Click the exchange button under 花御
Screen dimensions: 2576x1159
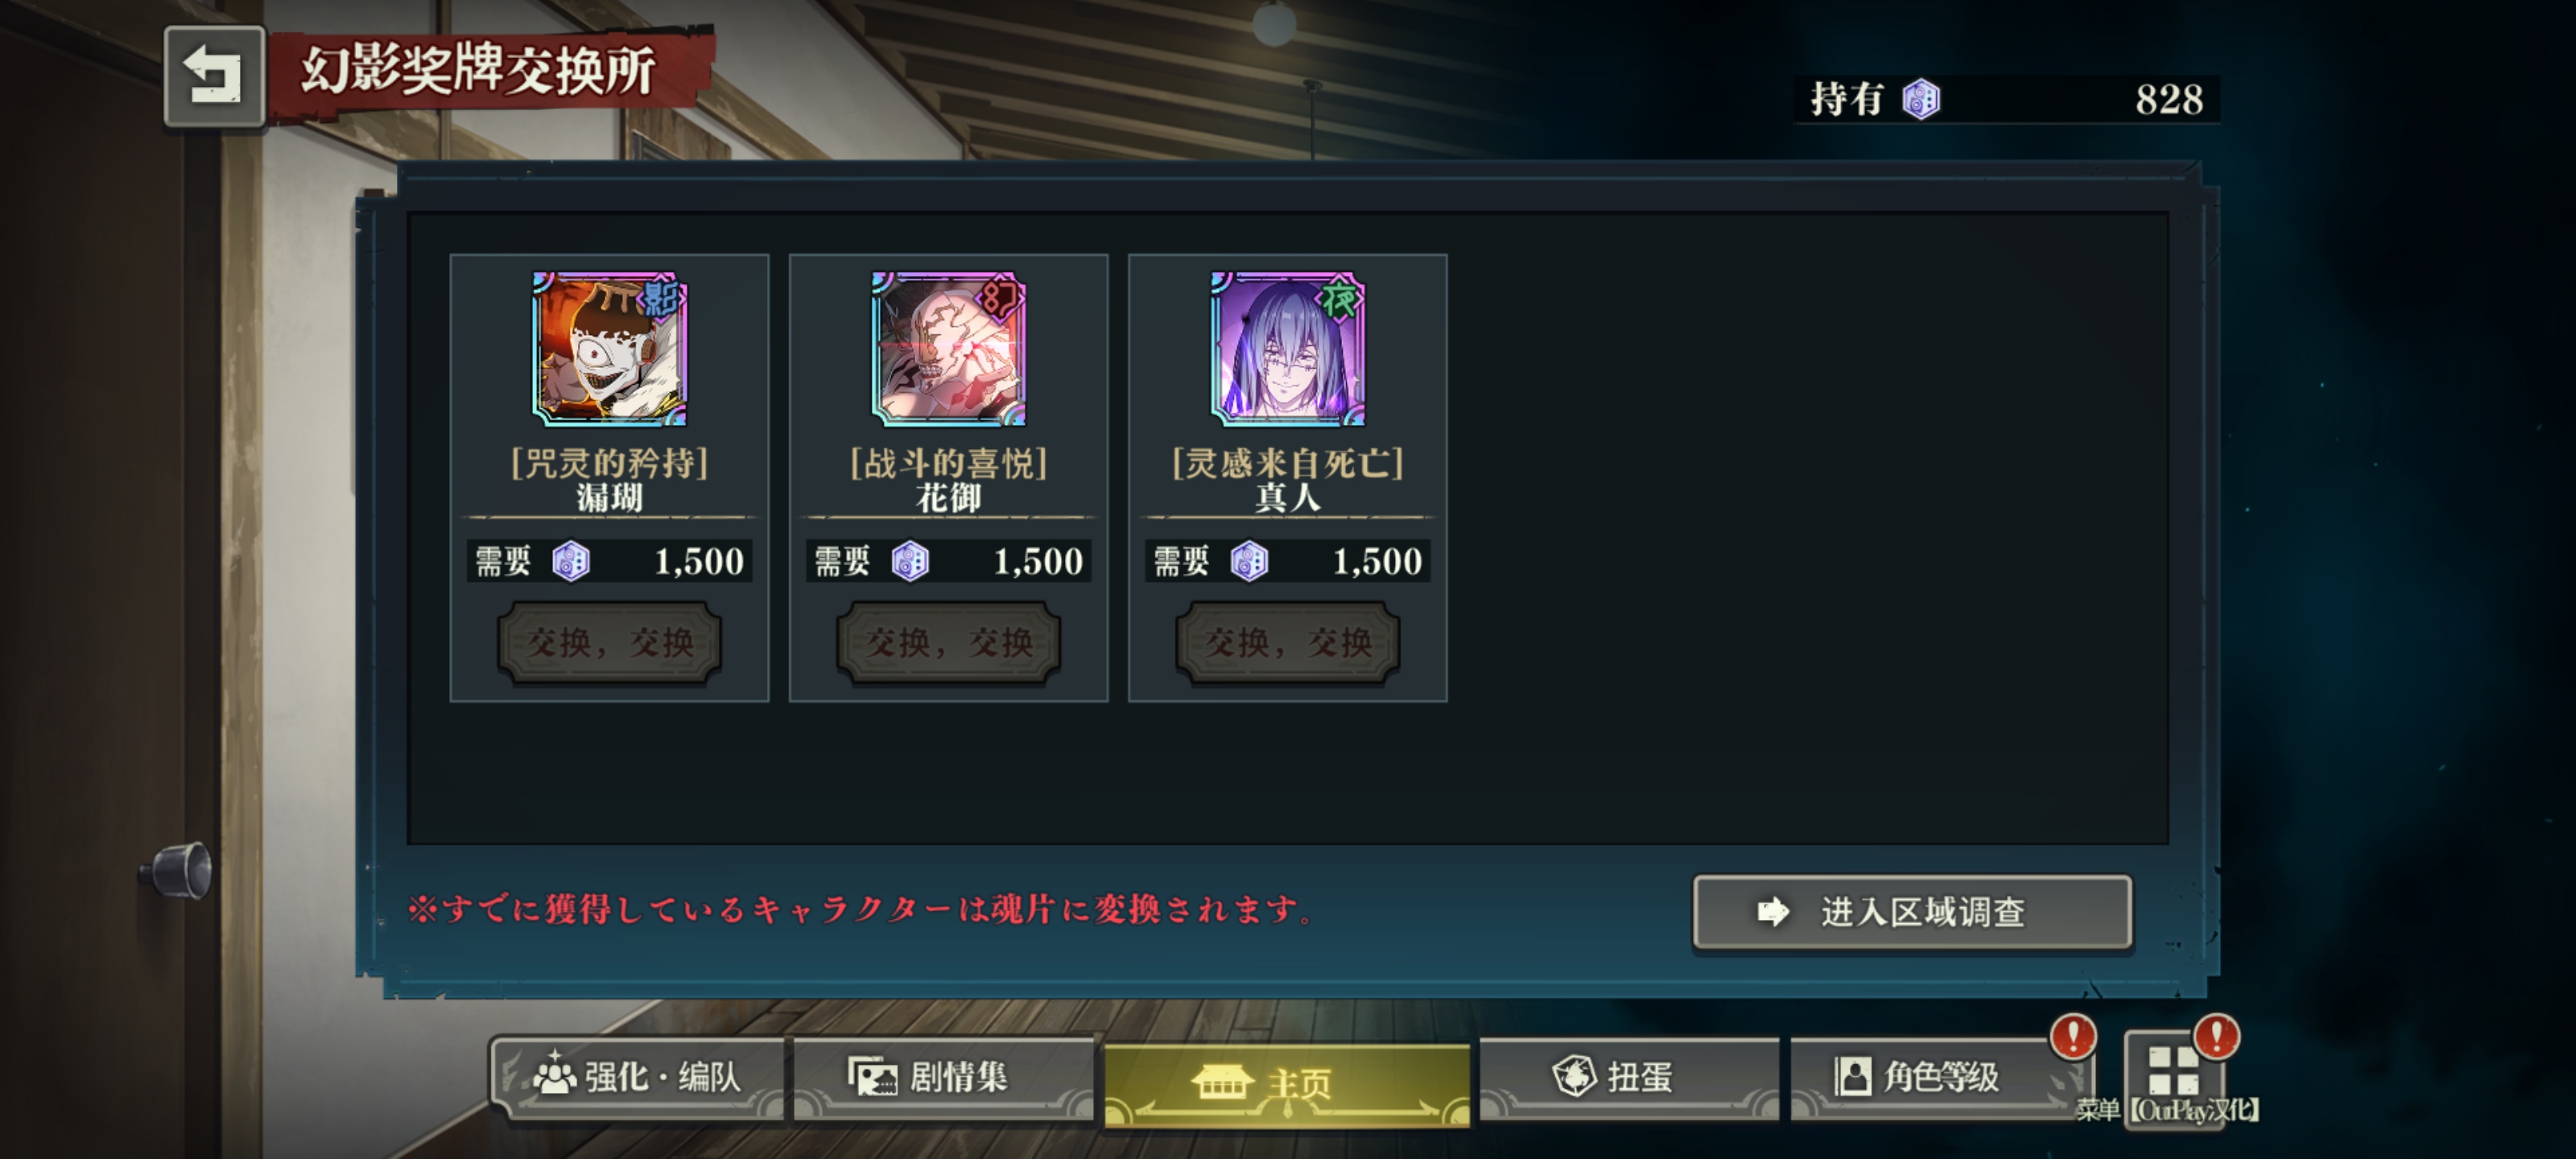[x=948, y=642]
